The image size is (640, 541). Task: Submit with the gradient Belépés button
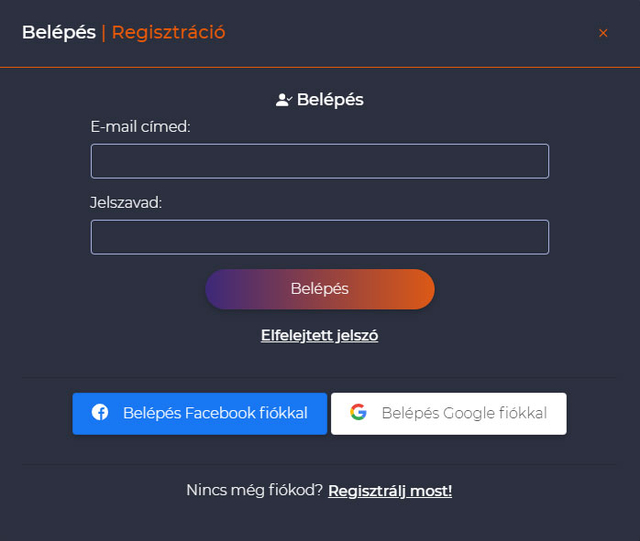click(x=320, y=289)
